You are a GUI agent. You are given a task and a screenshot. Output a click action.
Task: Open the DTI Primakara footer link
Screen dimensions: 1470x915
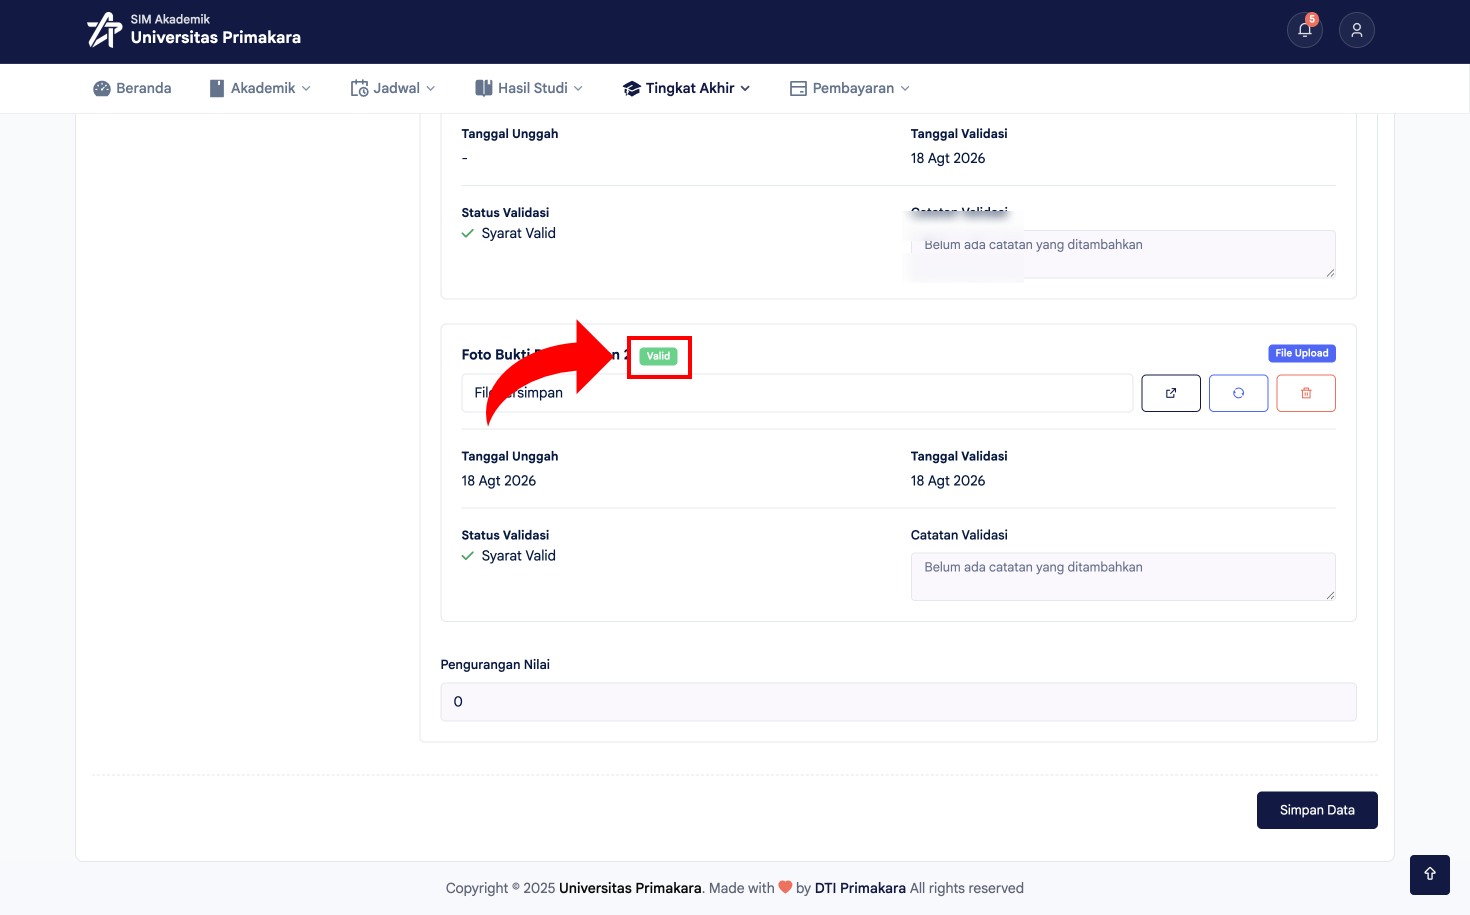pos(860,888)
